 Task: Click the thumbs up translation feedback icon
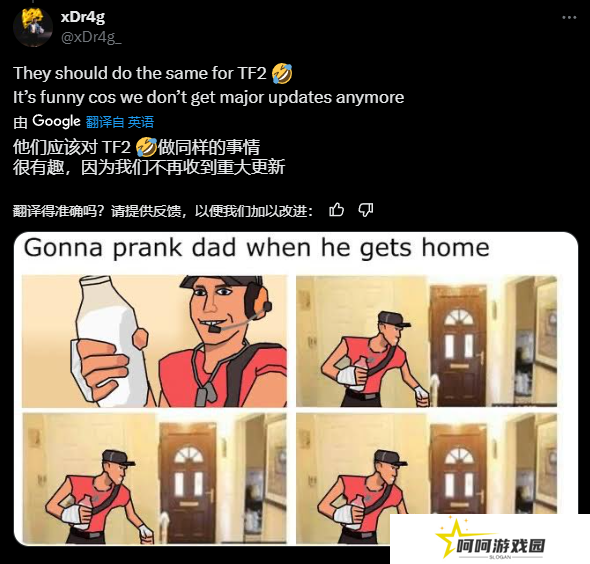point(336,210)
